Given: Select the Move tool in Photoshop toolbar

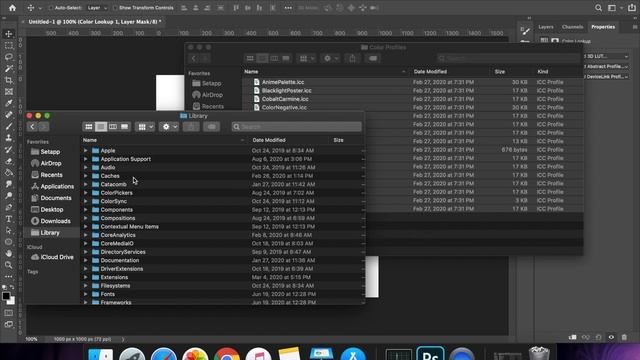Looking at the screenshot, I should tap(9, 34).
